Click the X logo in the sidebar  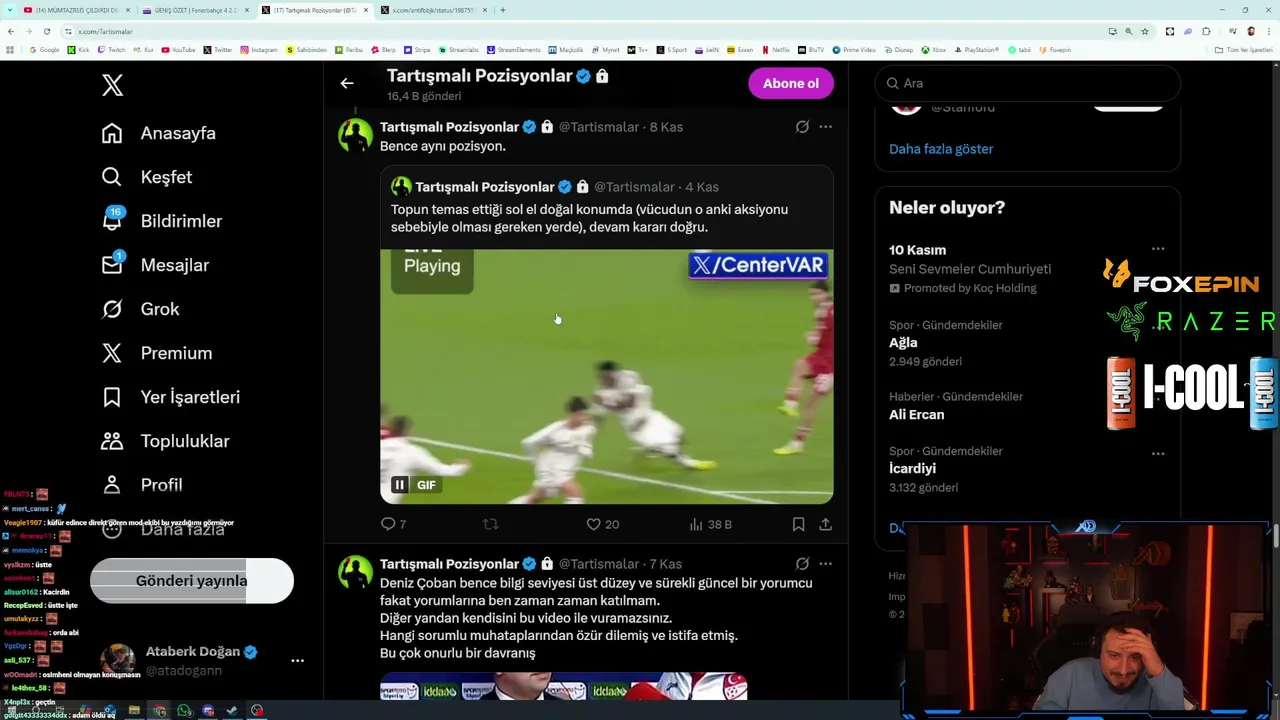point(112,85)
